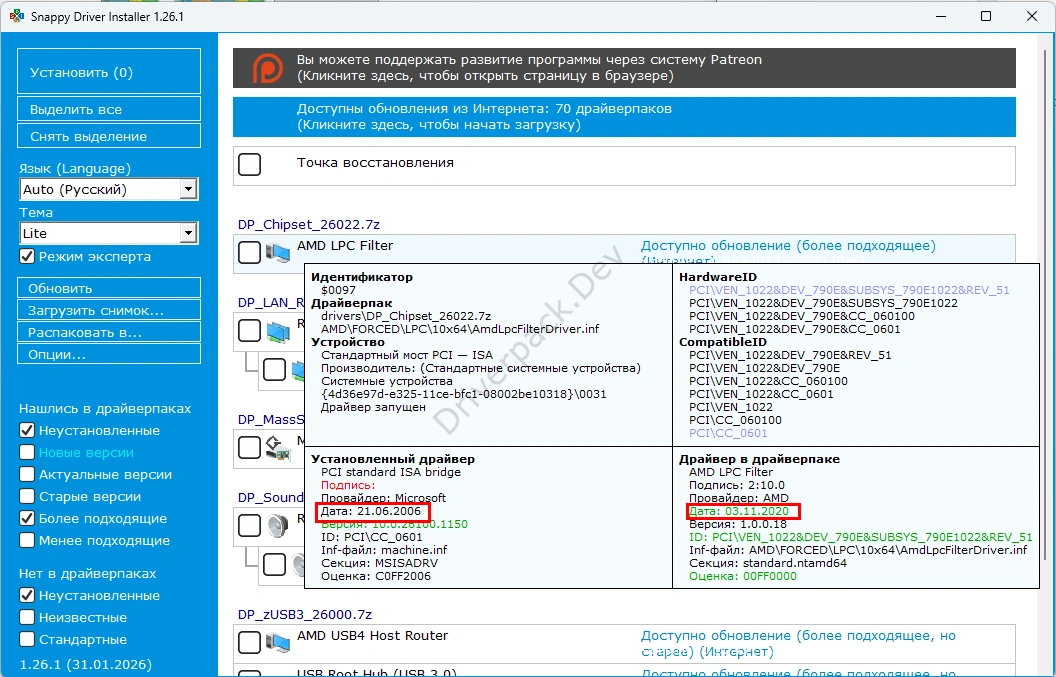Open the Patreon support banner
The width and height of the screenshot is (1056, 677).
[x=624, y=68]
